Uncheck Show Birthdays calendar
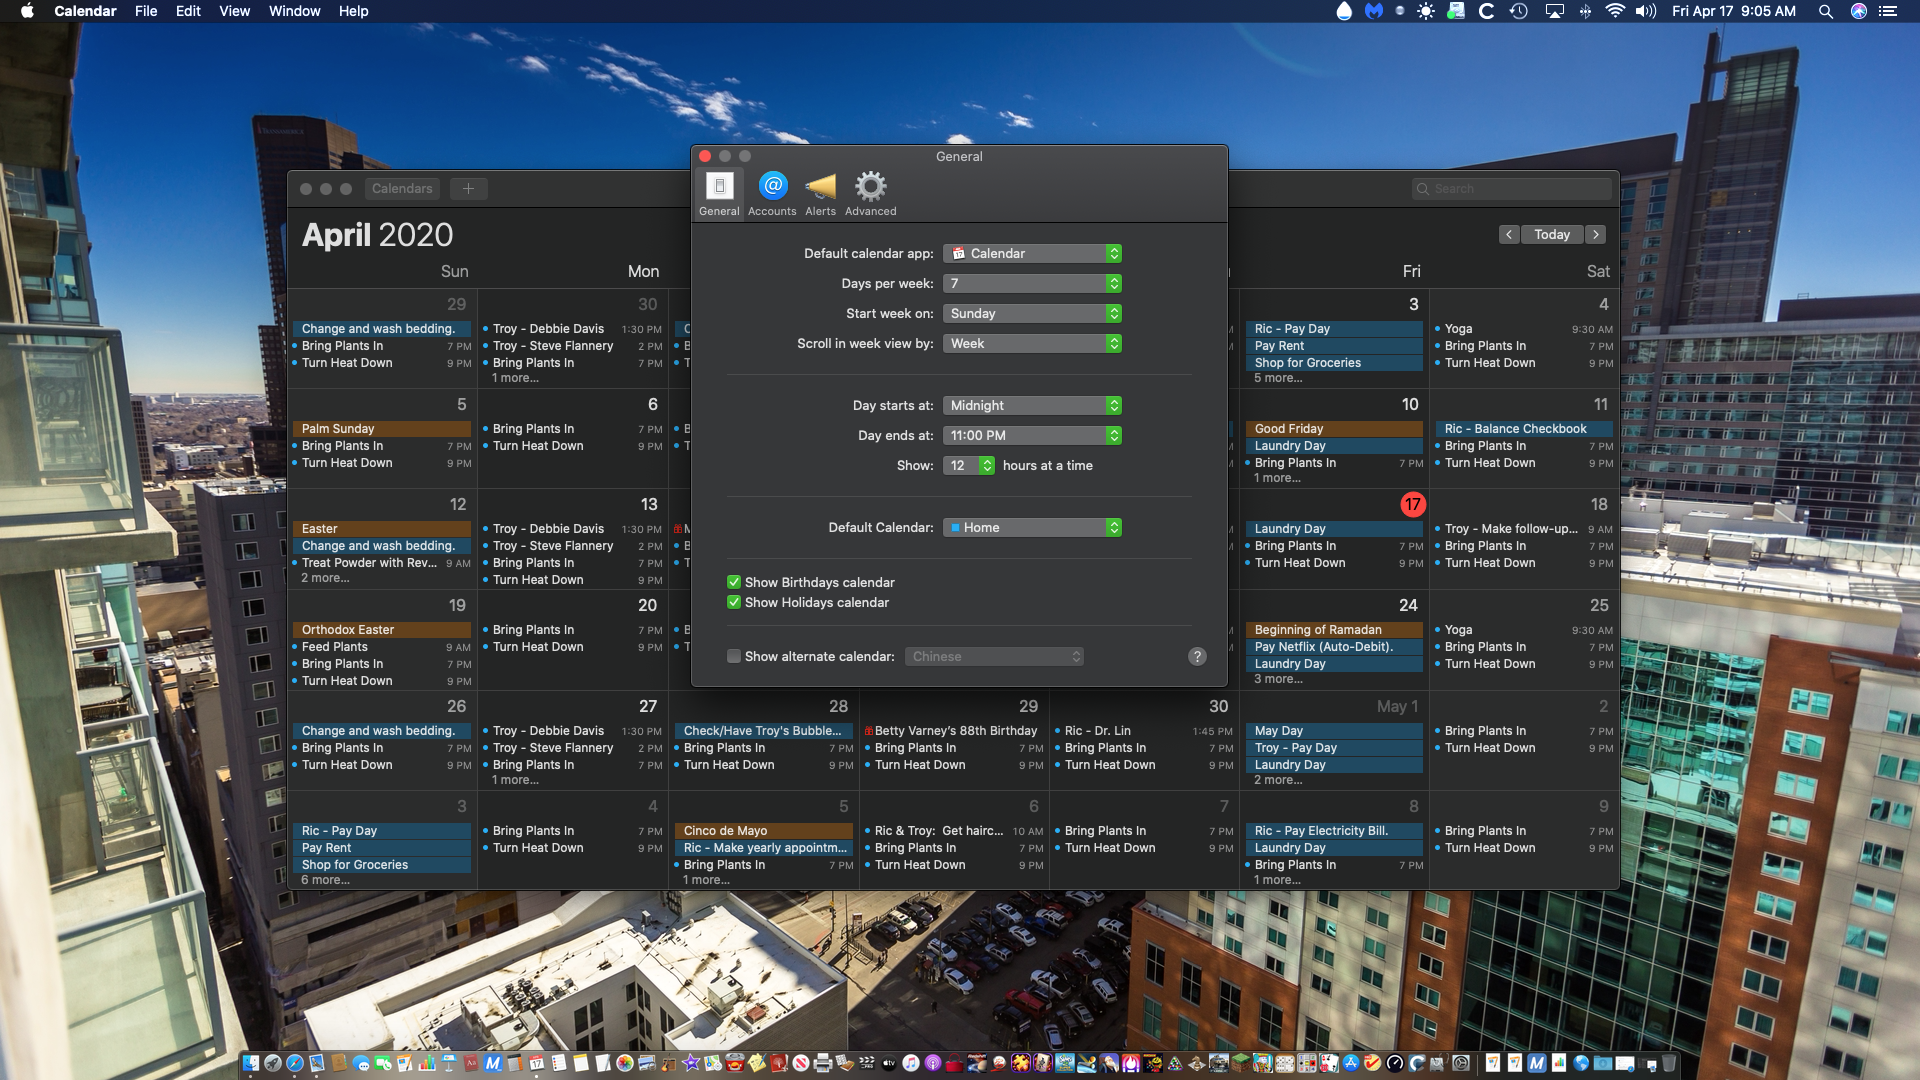This screenshot has height=1080, width=1920. 734,583
